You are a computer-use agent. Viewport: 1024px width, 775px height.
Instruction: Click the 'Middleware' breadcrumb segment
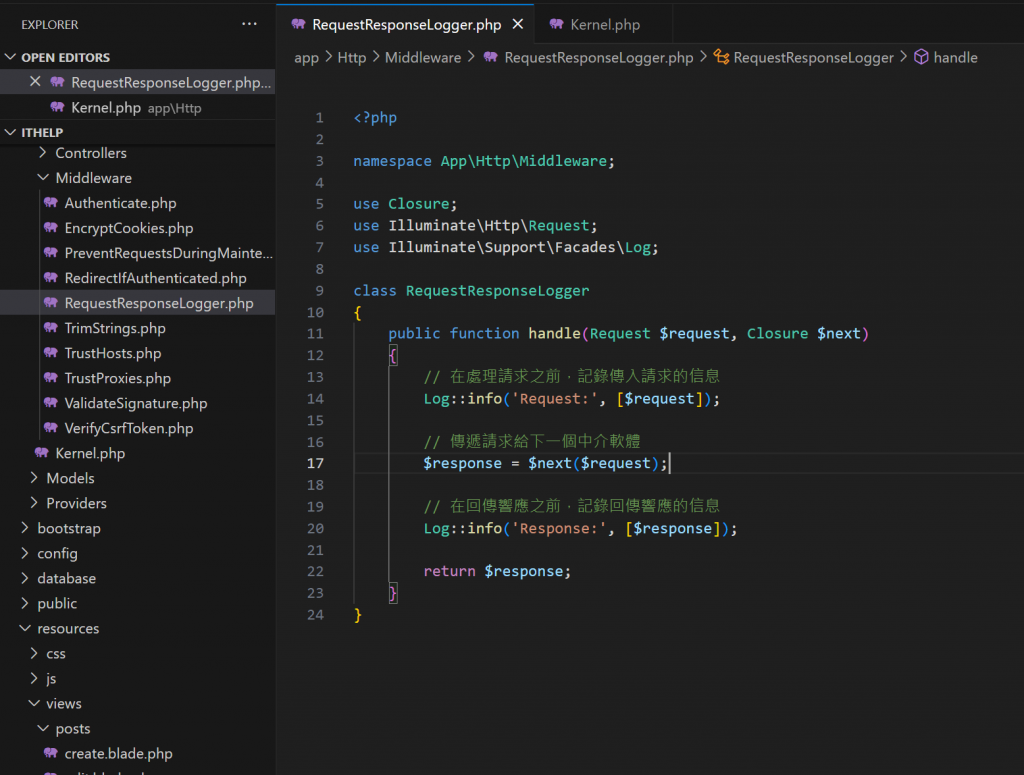click(423, 57)
